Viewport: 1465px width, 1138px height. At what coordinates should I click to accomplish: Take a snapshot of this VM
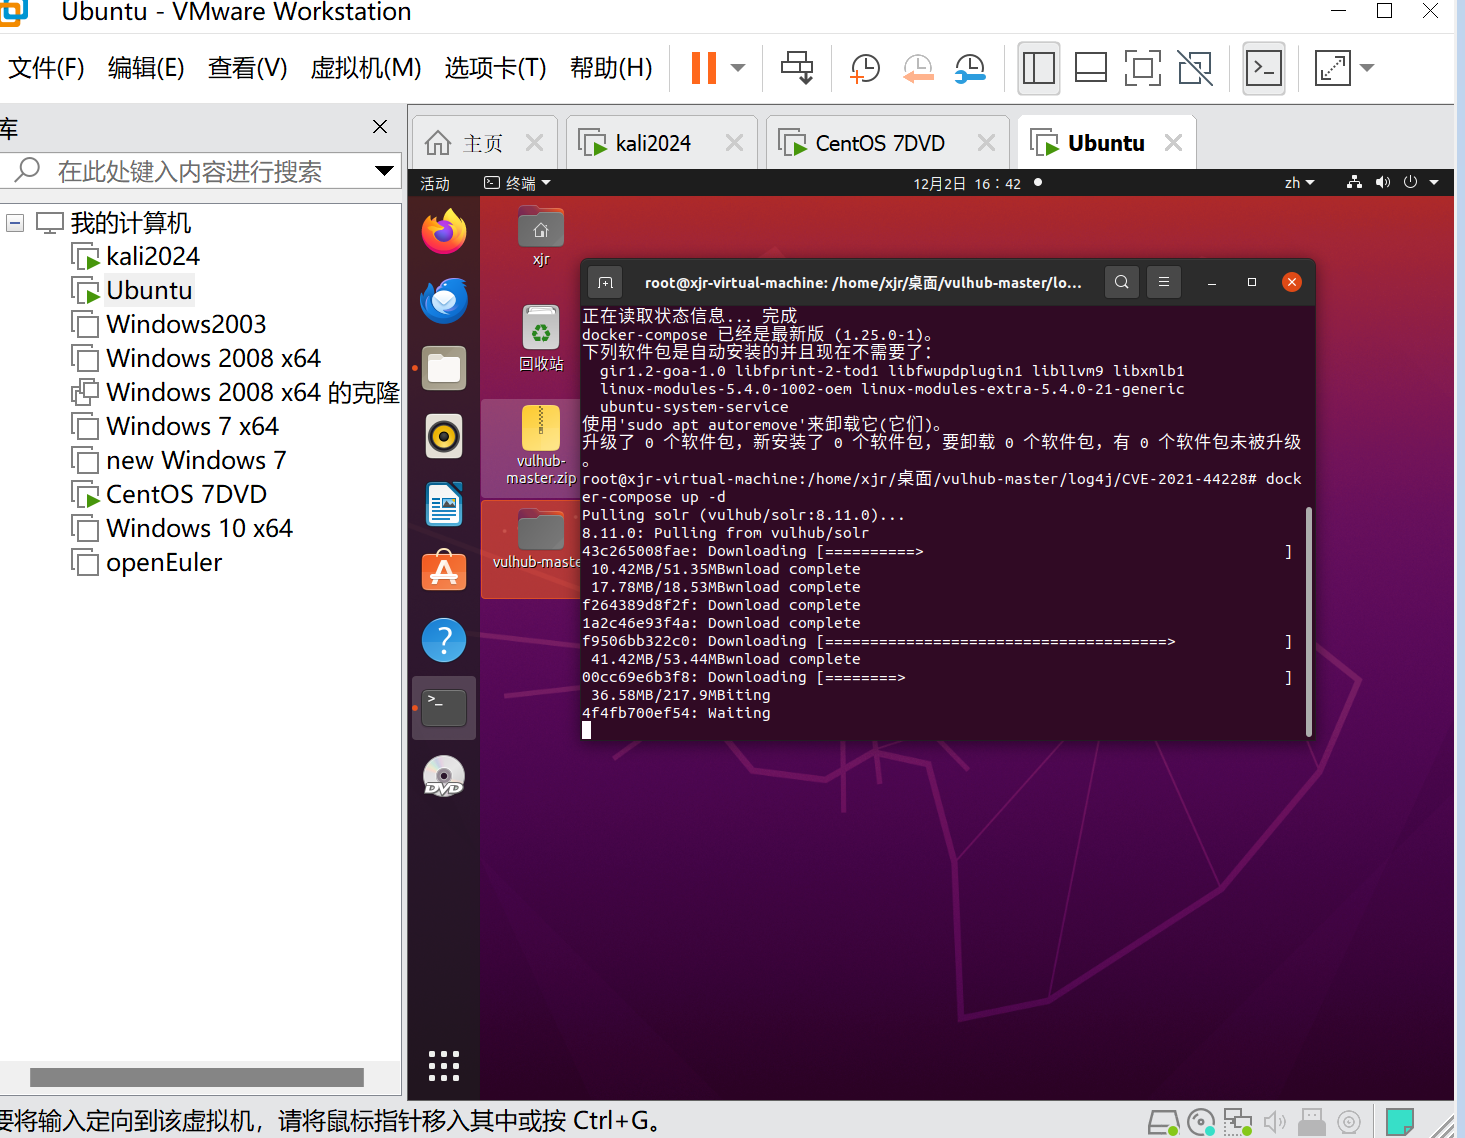tap(864, 68)
